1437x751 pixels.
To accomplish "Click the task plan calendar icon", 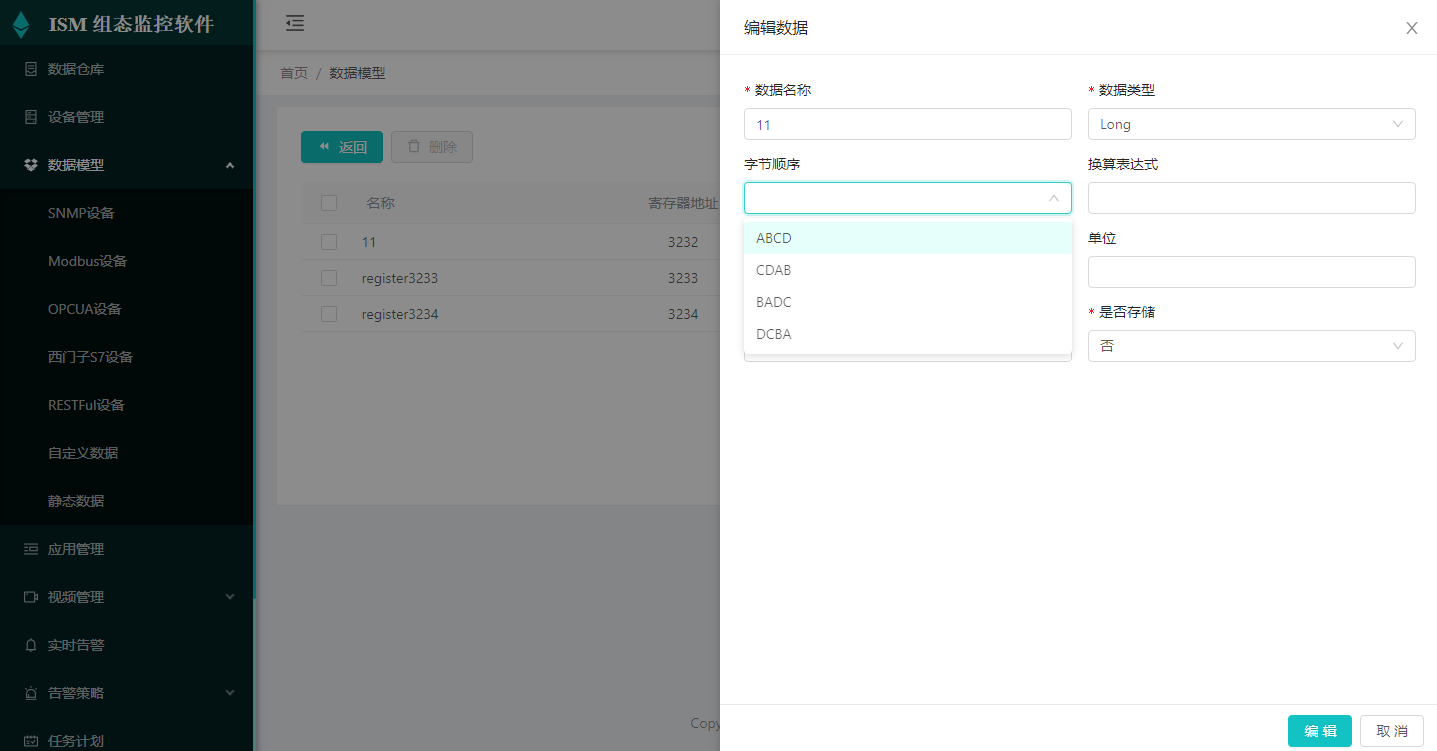I will pos(30,741).
